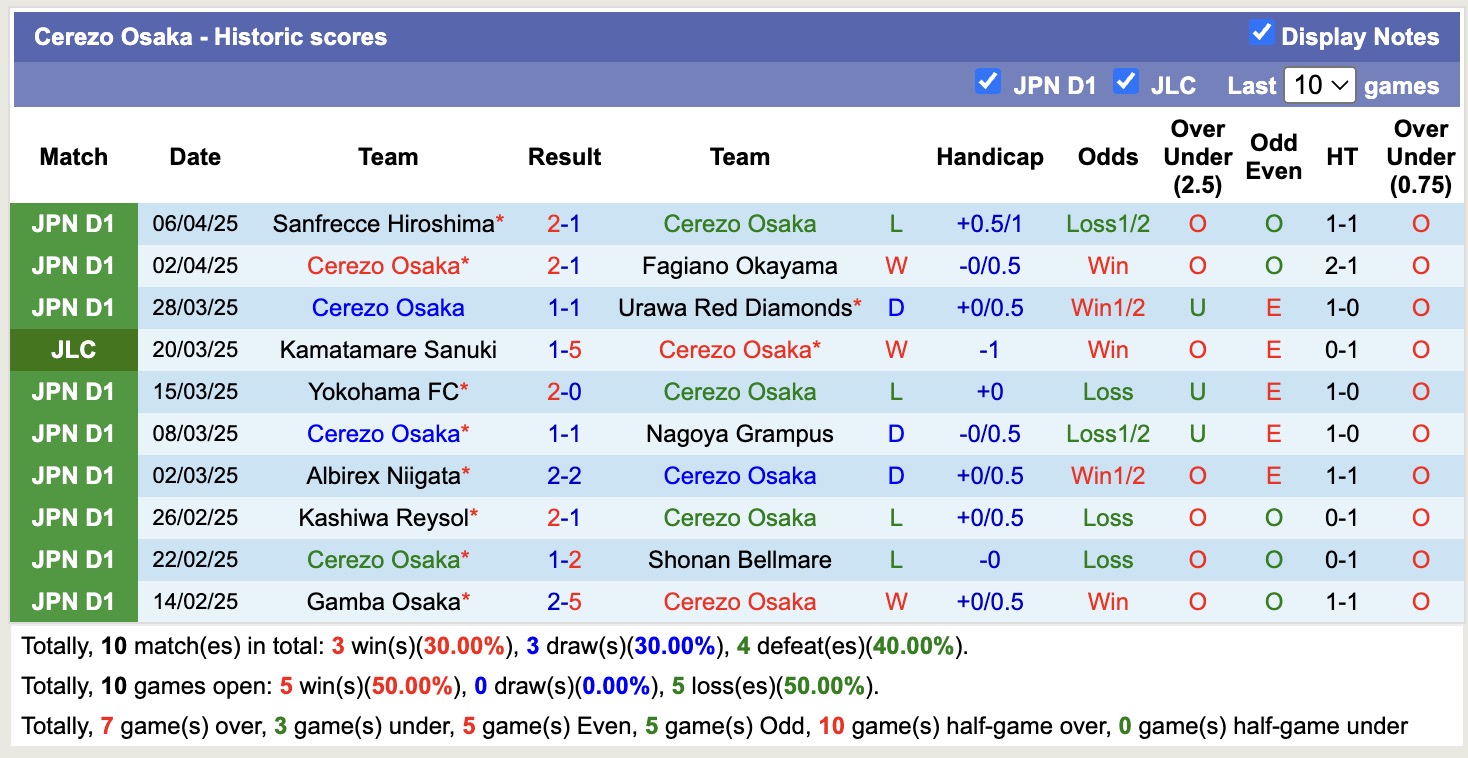Click the green JLC badge on the Kamatamare Sanuki row
Image resolution: width=1468 pixels, height=758 pixels.
pos(74,349)
